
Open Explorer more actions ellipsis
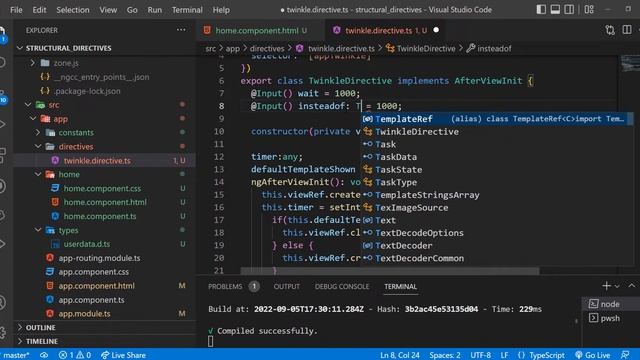[181, 30]
